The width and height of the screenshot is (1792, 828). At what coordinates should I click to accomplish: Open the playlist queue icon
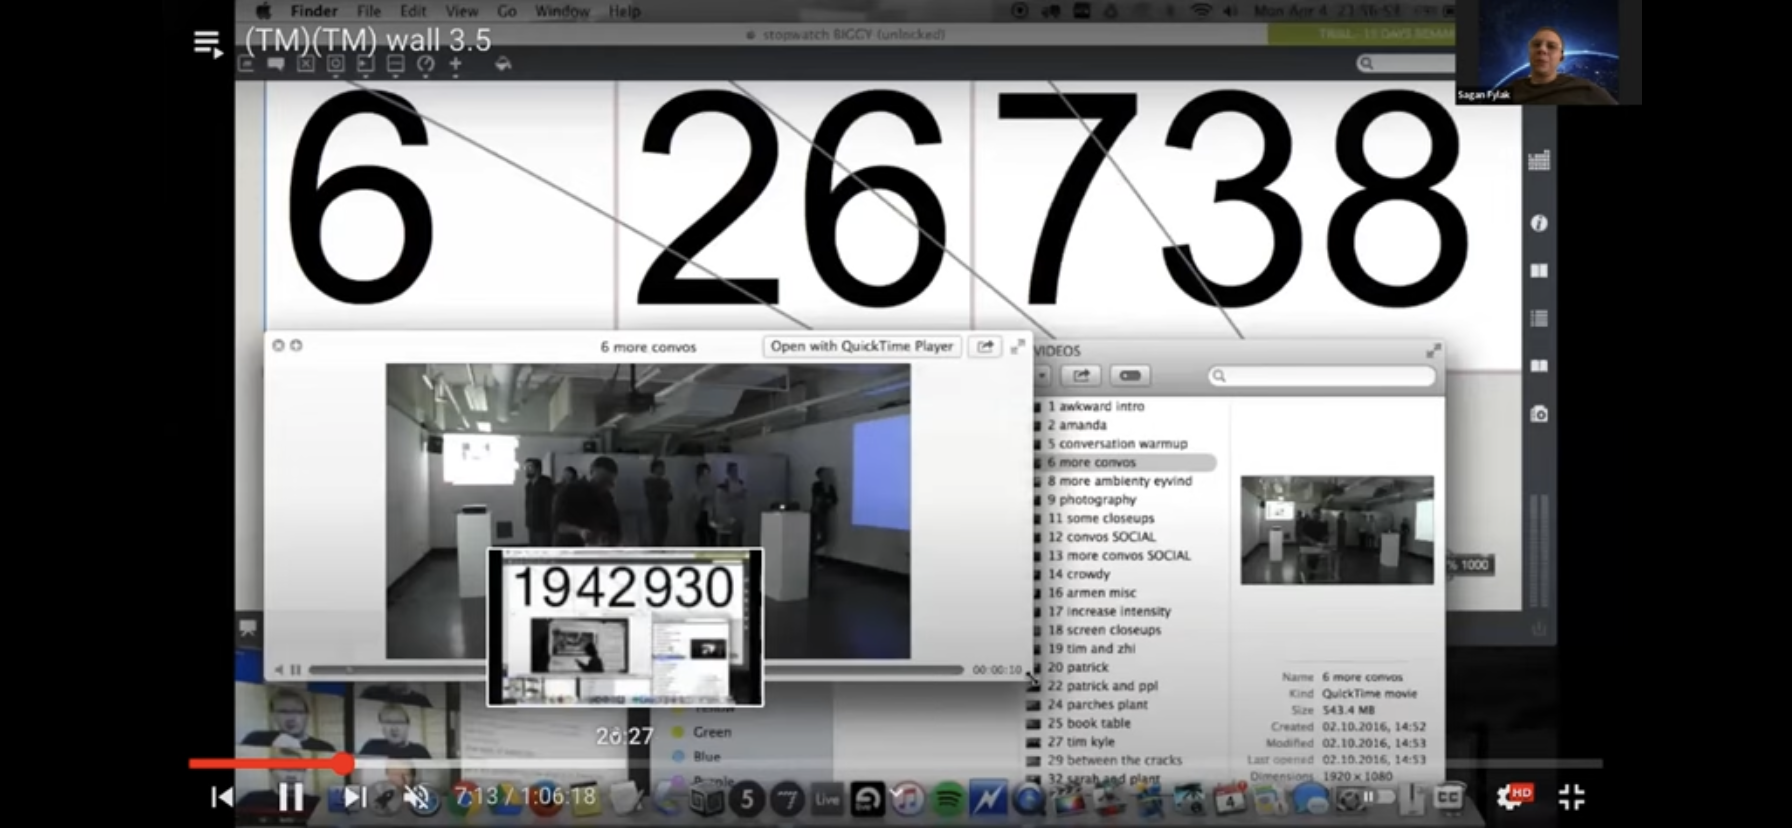pyautogui.click(x=207, y=44)
